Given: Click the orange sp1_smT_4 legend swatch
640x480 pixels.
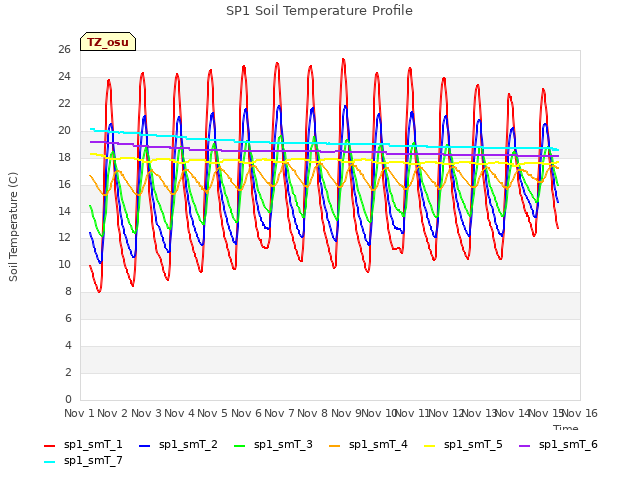Looking at the screenshot, I should [x=334, y=446].
